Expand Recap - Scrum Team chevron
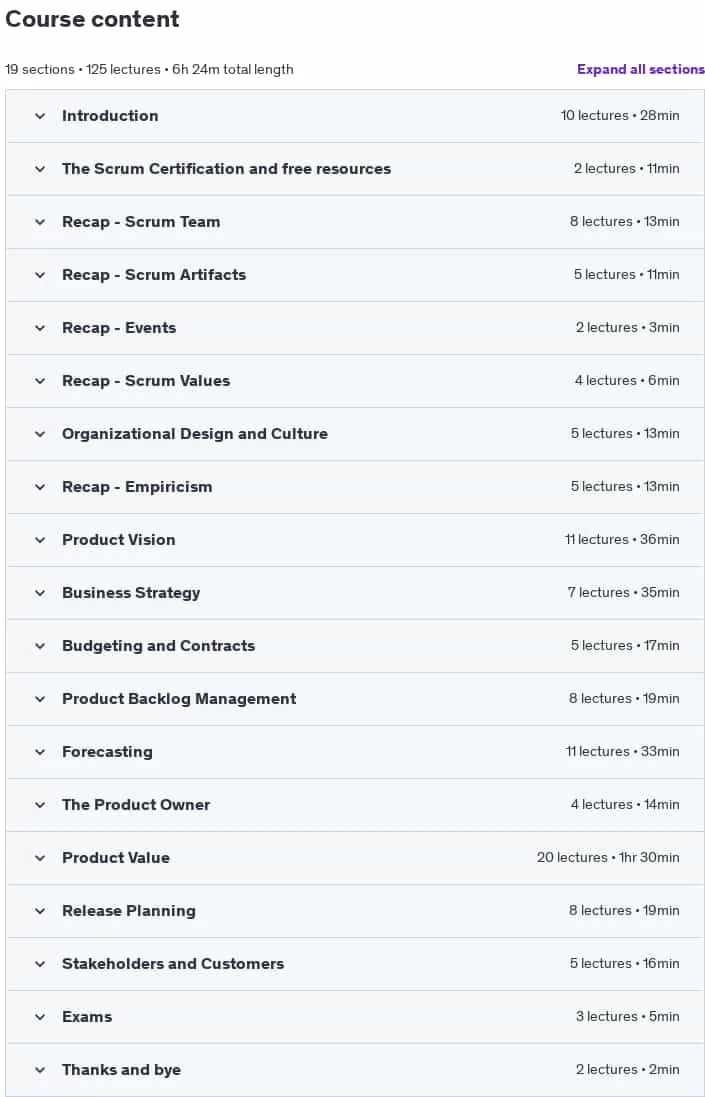Viewport: 705px width, 1097px height. point(40,222)
